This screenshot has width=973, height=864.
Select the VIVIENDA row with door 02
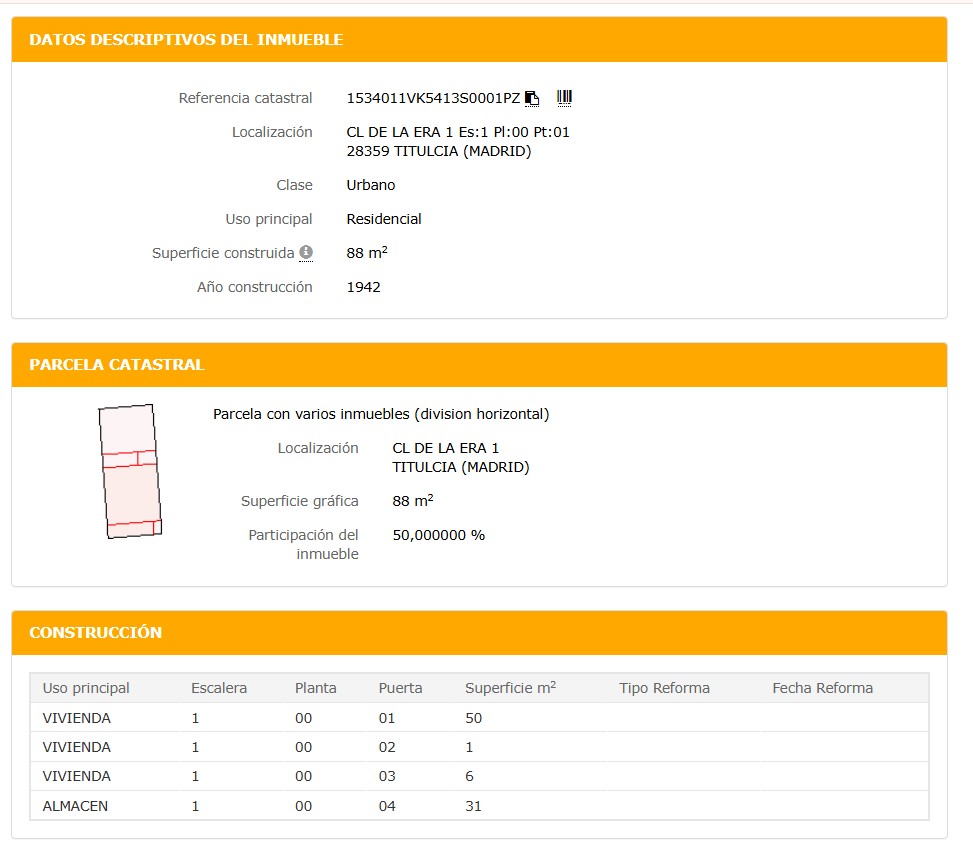pos(77,747)
